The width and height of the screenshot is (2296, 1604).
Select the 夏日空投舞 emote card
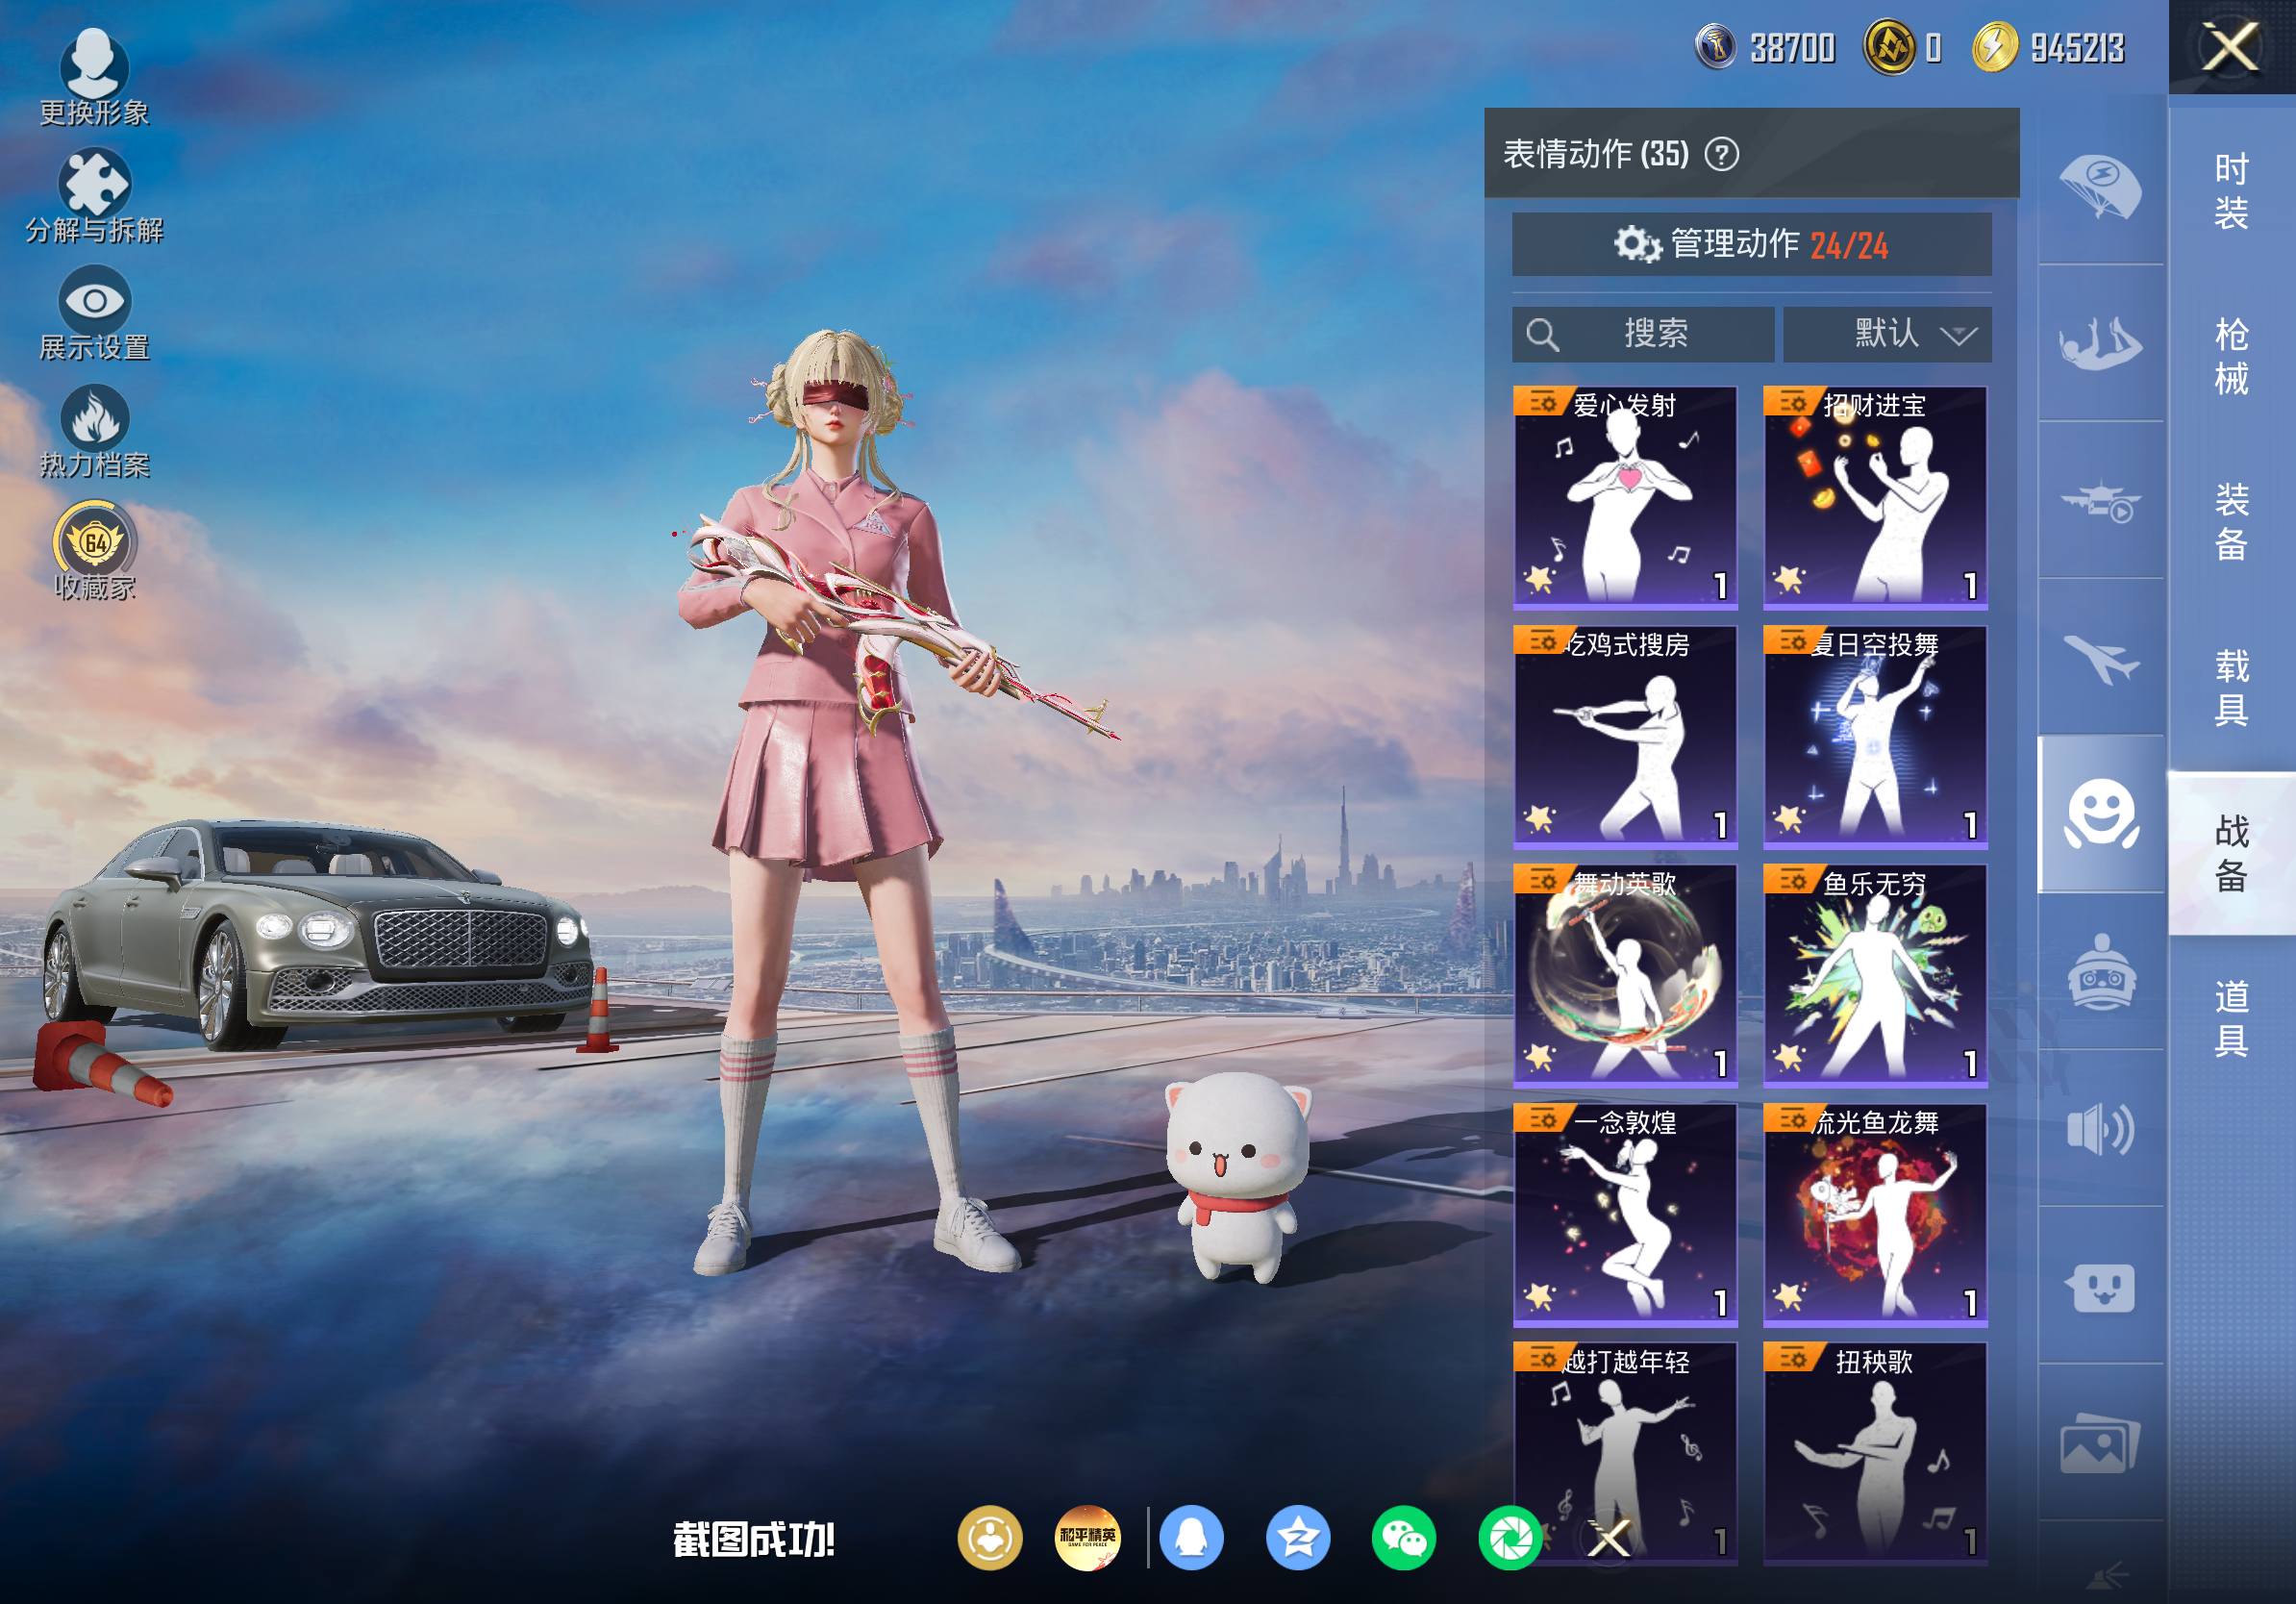click(x=1875, y=737)
